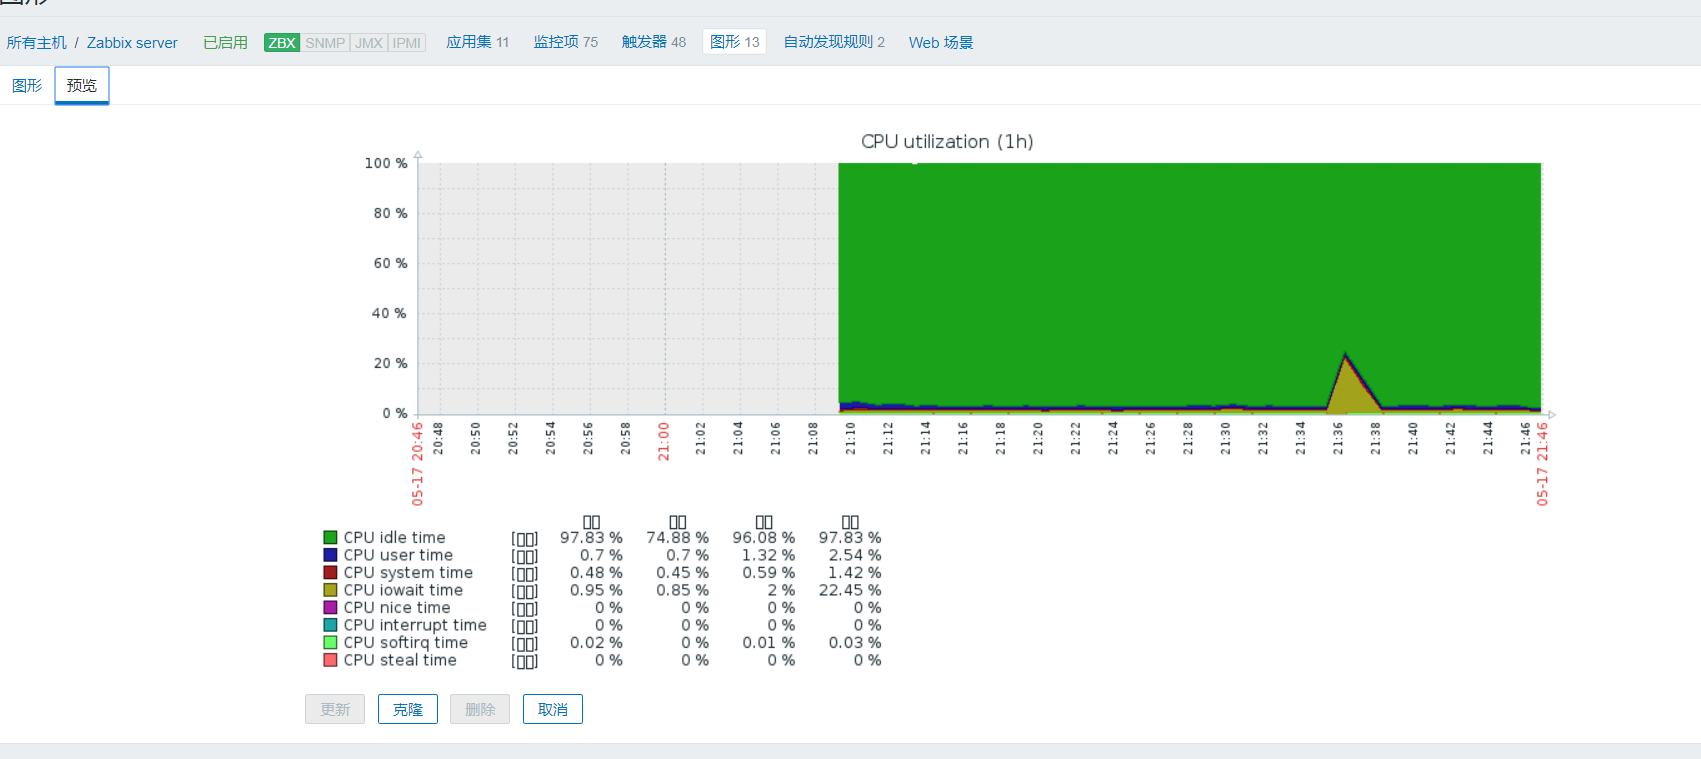Click the CPU interrupt time teal swatch
Viewport: 1701px width, 759px height.
point(330,625)
